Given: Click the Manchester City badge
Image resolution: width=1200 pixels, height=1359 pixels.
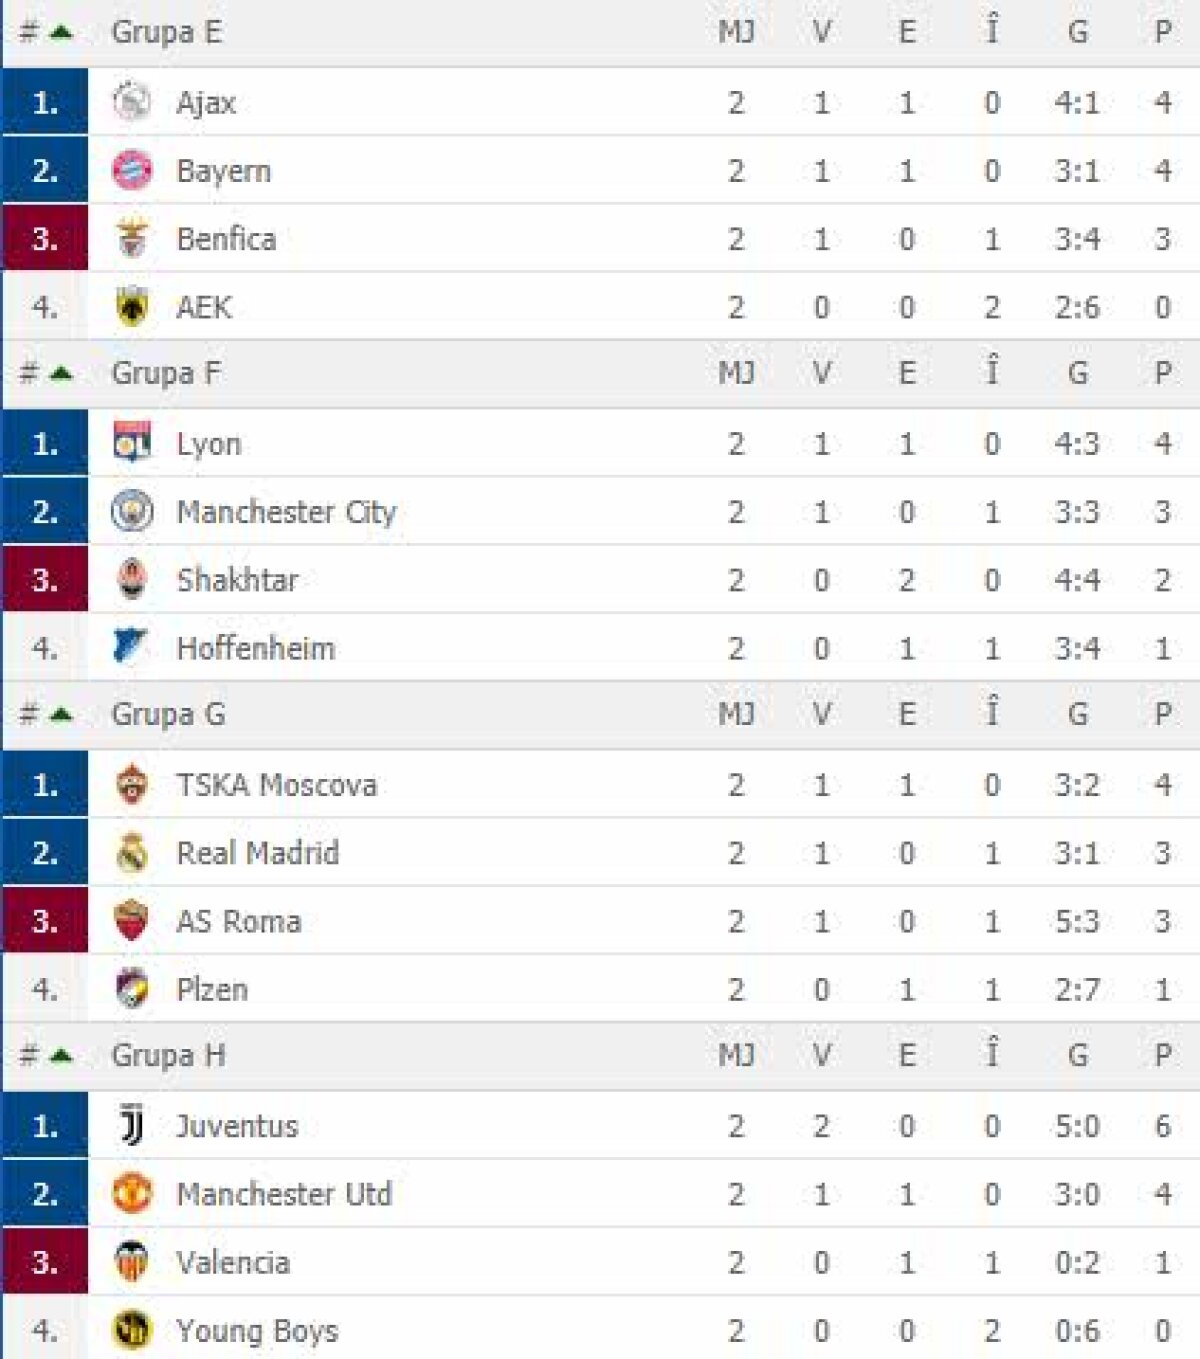Looking at the screenshot, I should point(132,512).
